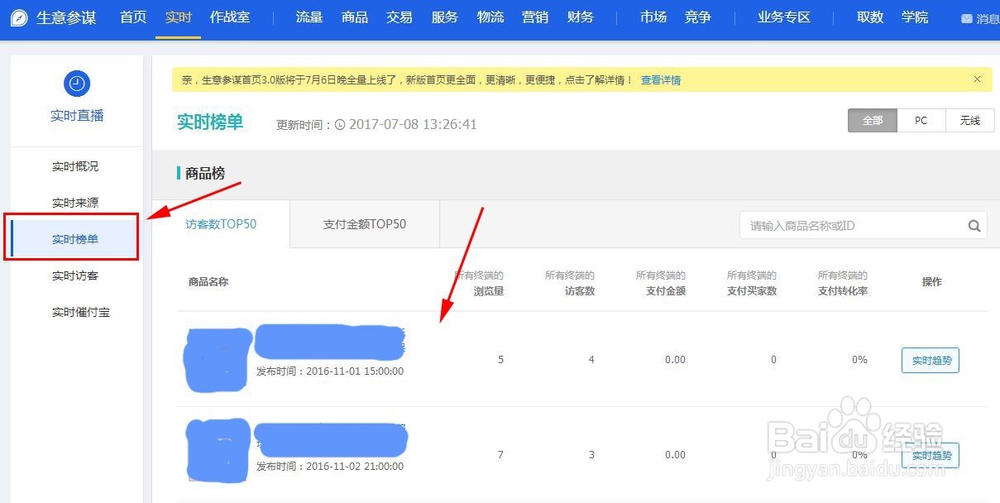Select the 实时 top menu item

click(x=178, y=17)
